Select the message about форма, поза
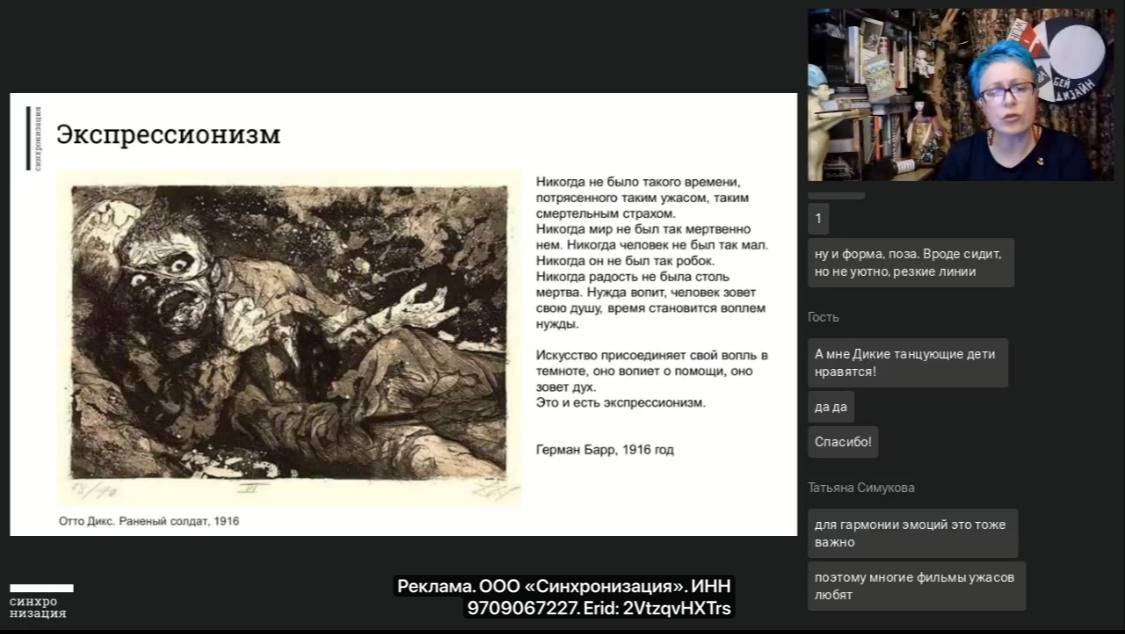Screen dimensions: 1125x634 point(910,262)
